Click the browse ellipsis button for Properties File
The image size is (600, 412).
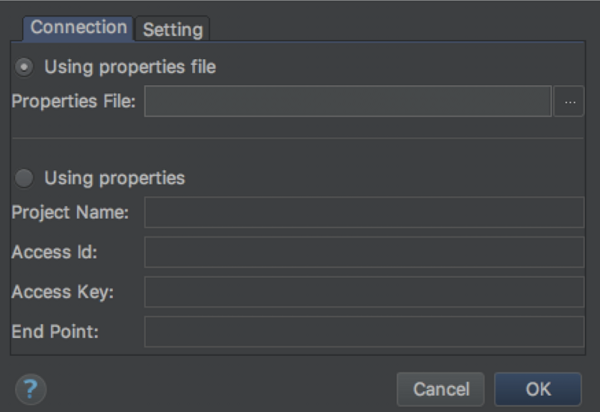[569, 101]
